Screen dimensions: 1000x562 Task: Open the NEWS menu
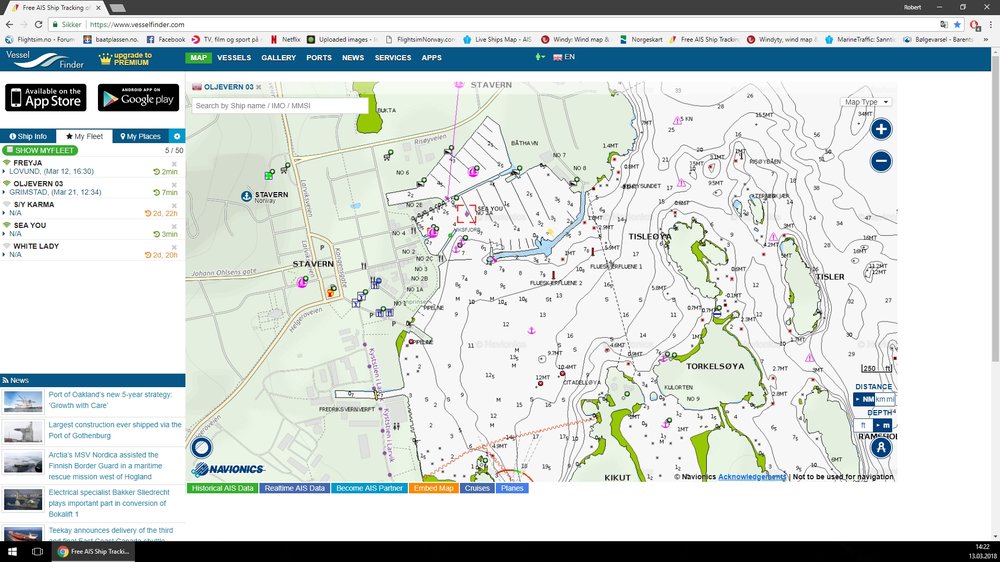(353, 57)
